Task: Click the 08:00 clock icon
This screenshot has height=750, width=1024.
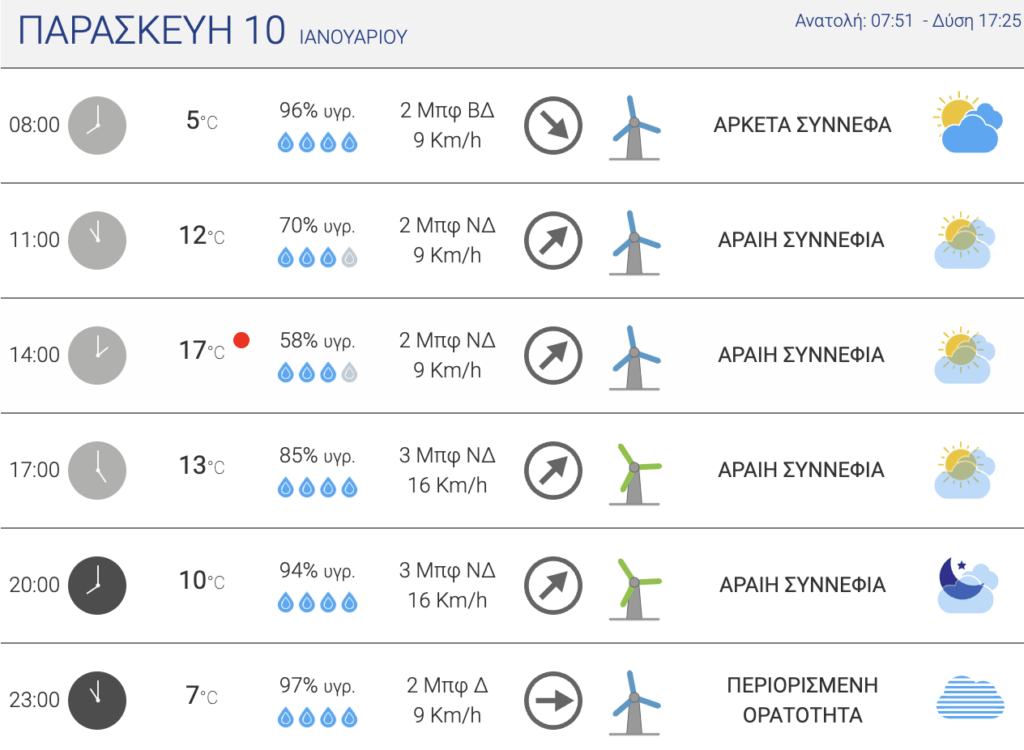Action: (x=97, y=125)
